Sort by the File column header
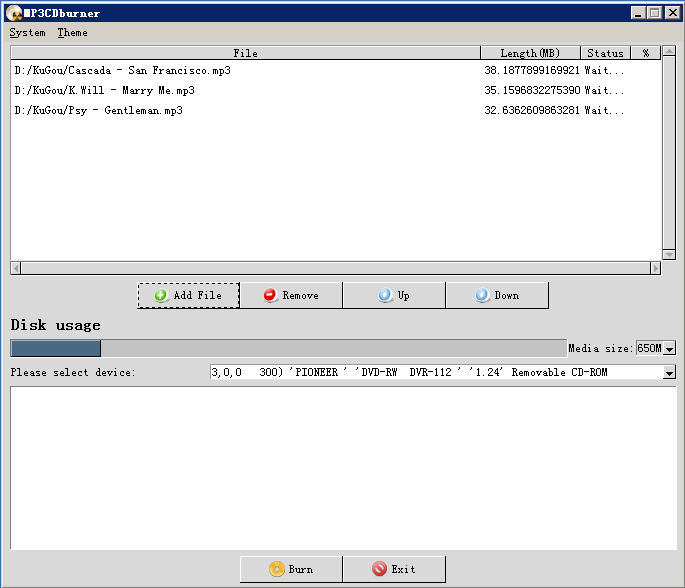This screenshot has height=588, width=685. coord(245,53)
